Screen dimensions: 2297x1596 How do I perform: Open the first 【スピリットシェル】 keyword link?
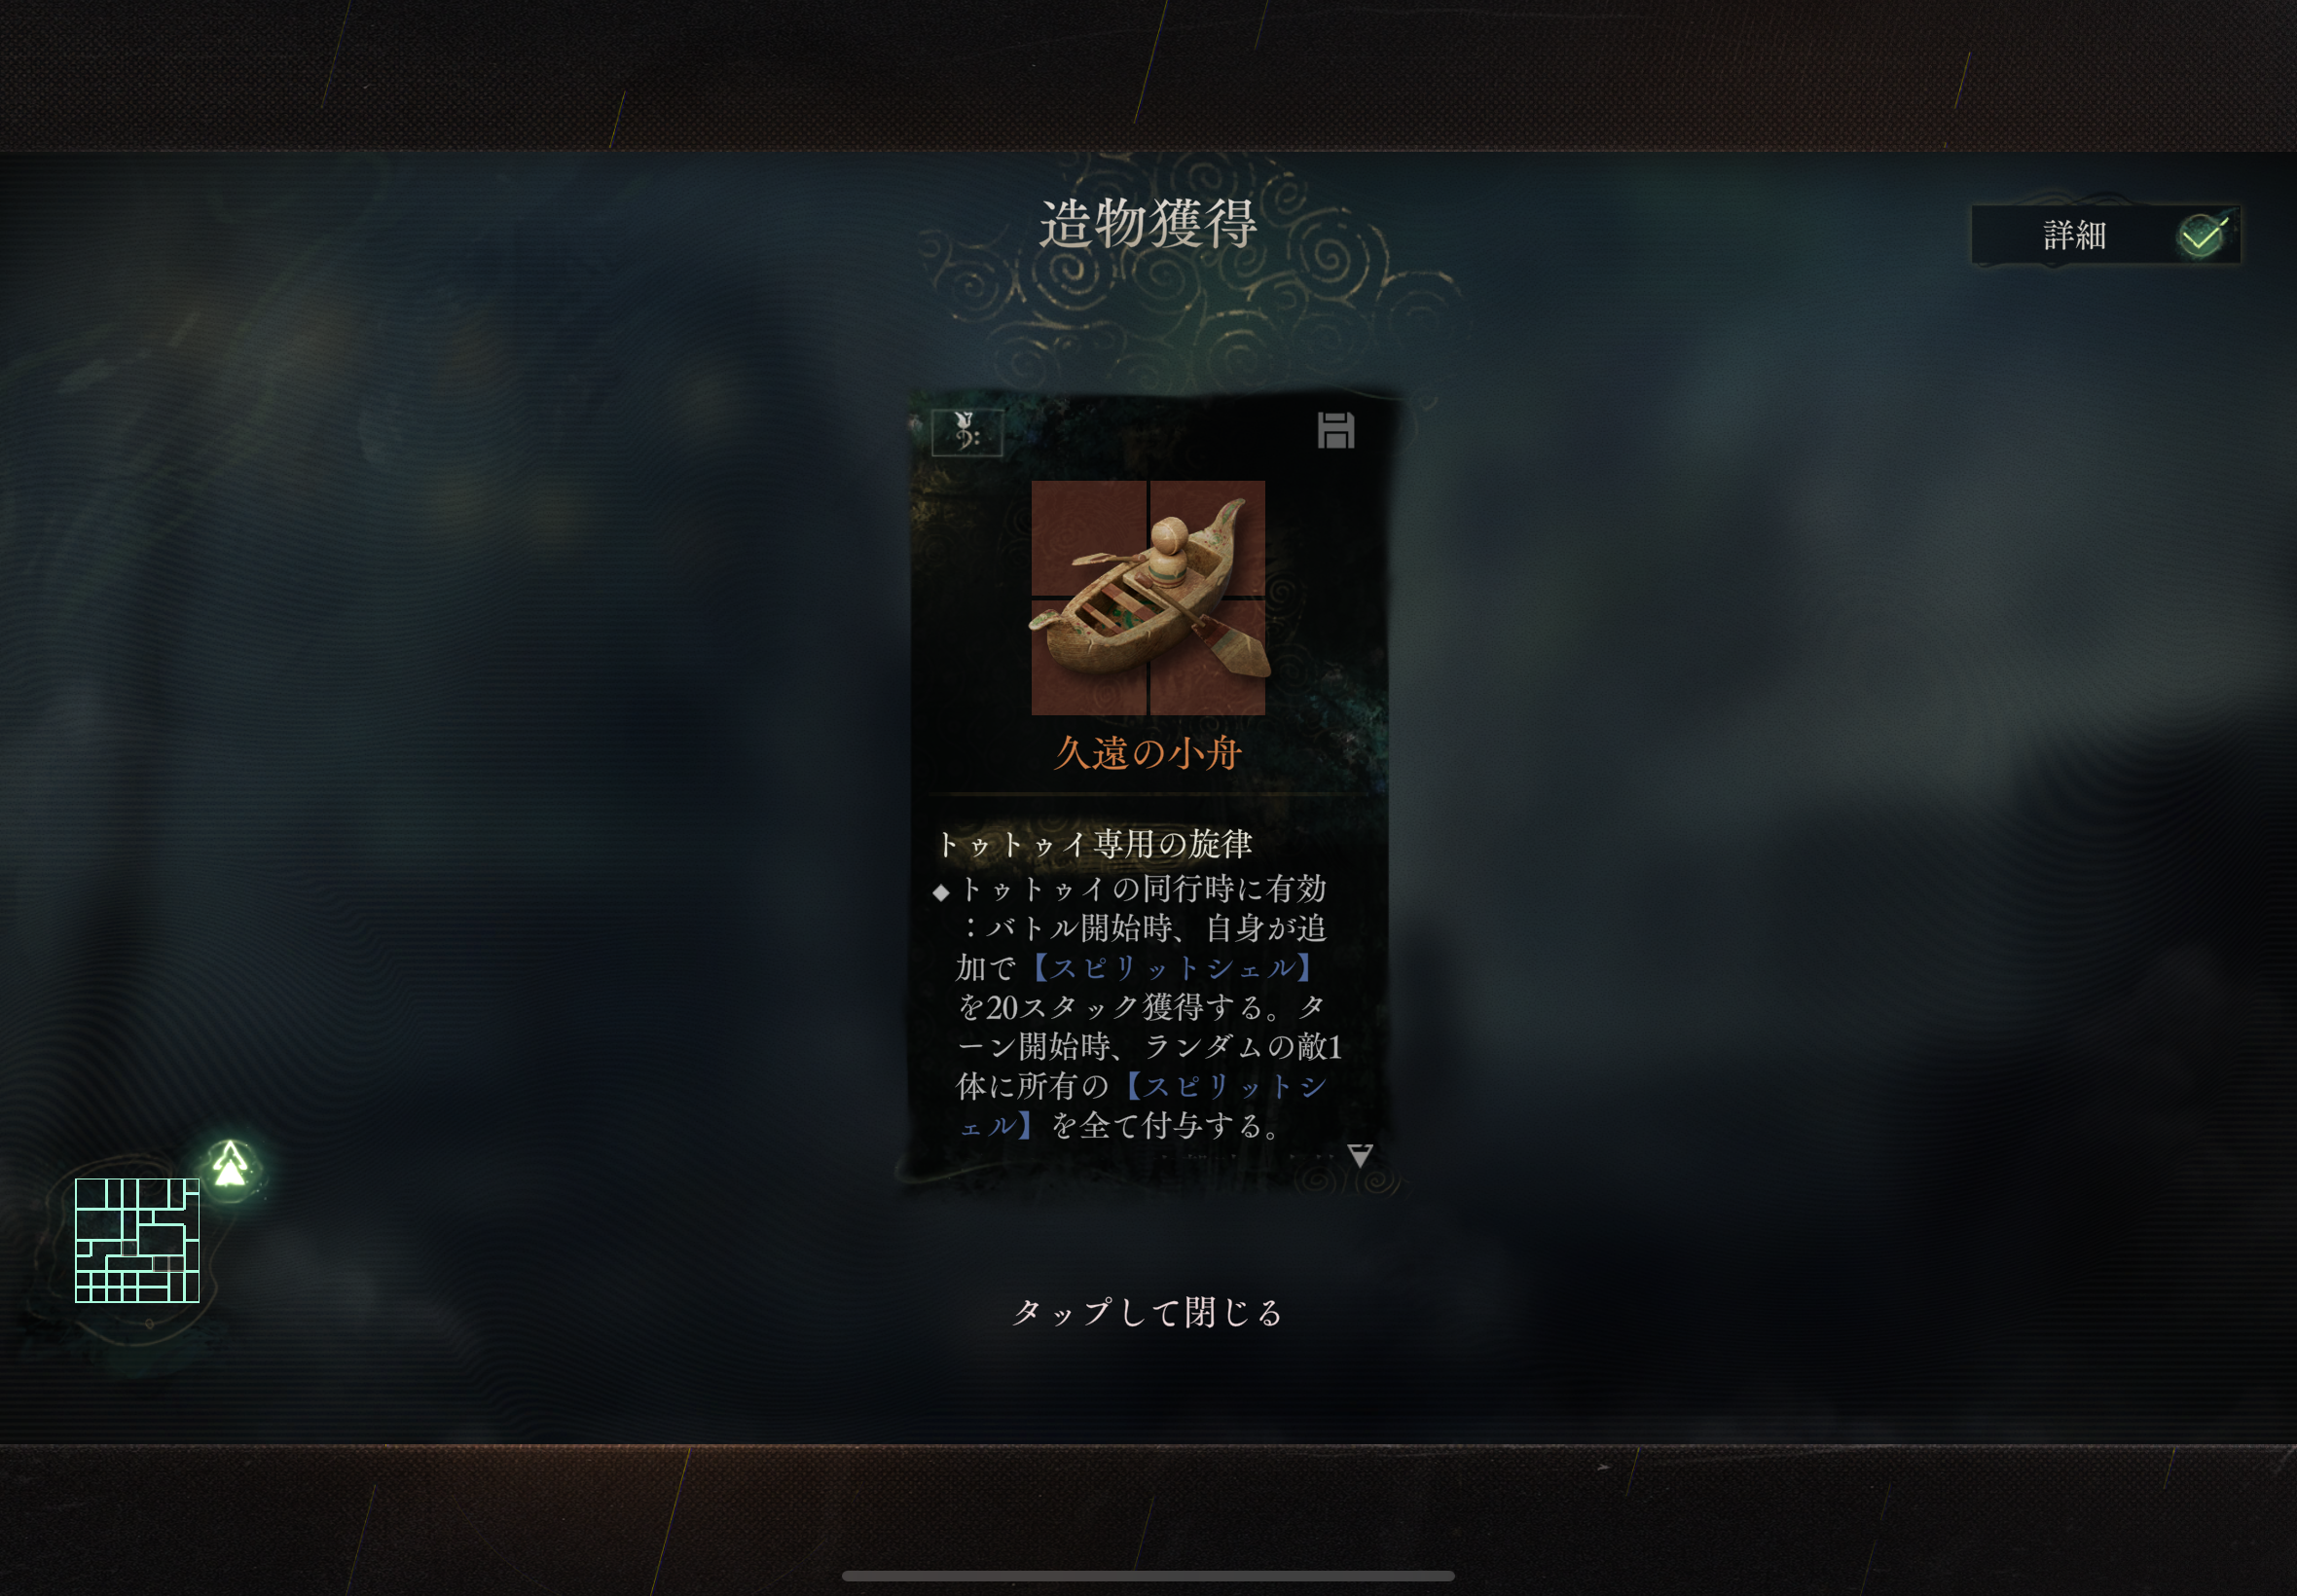coord(1172,968)
